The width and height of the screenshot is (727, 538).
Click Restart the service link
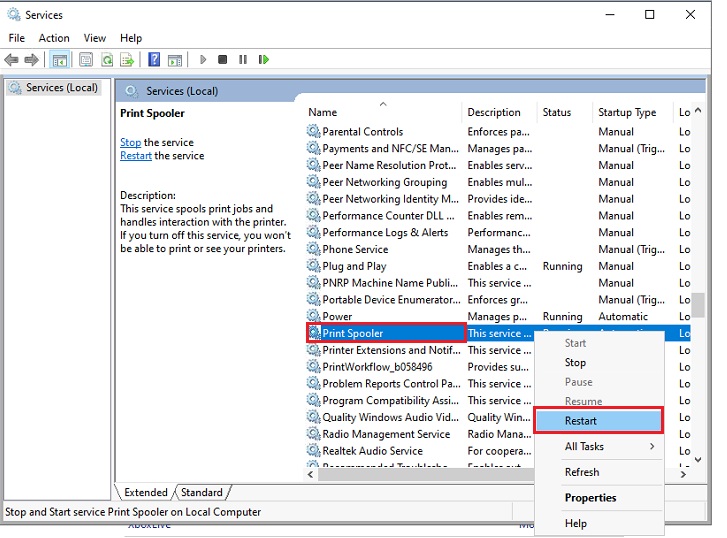136,155
